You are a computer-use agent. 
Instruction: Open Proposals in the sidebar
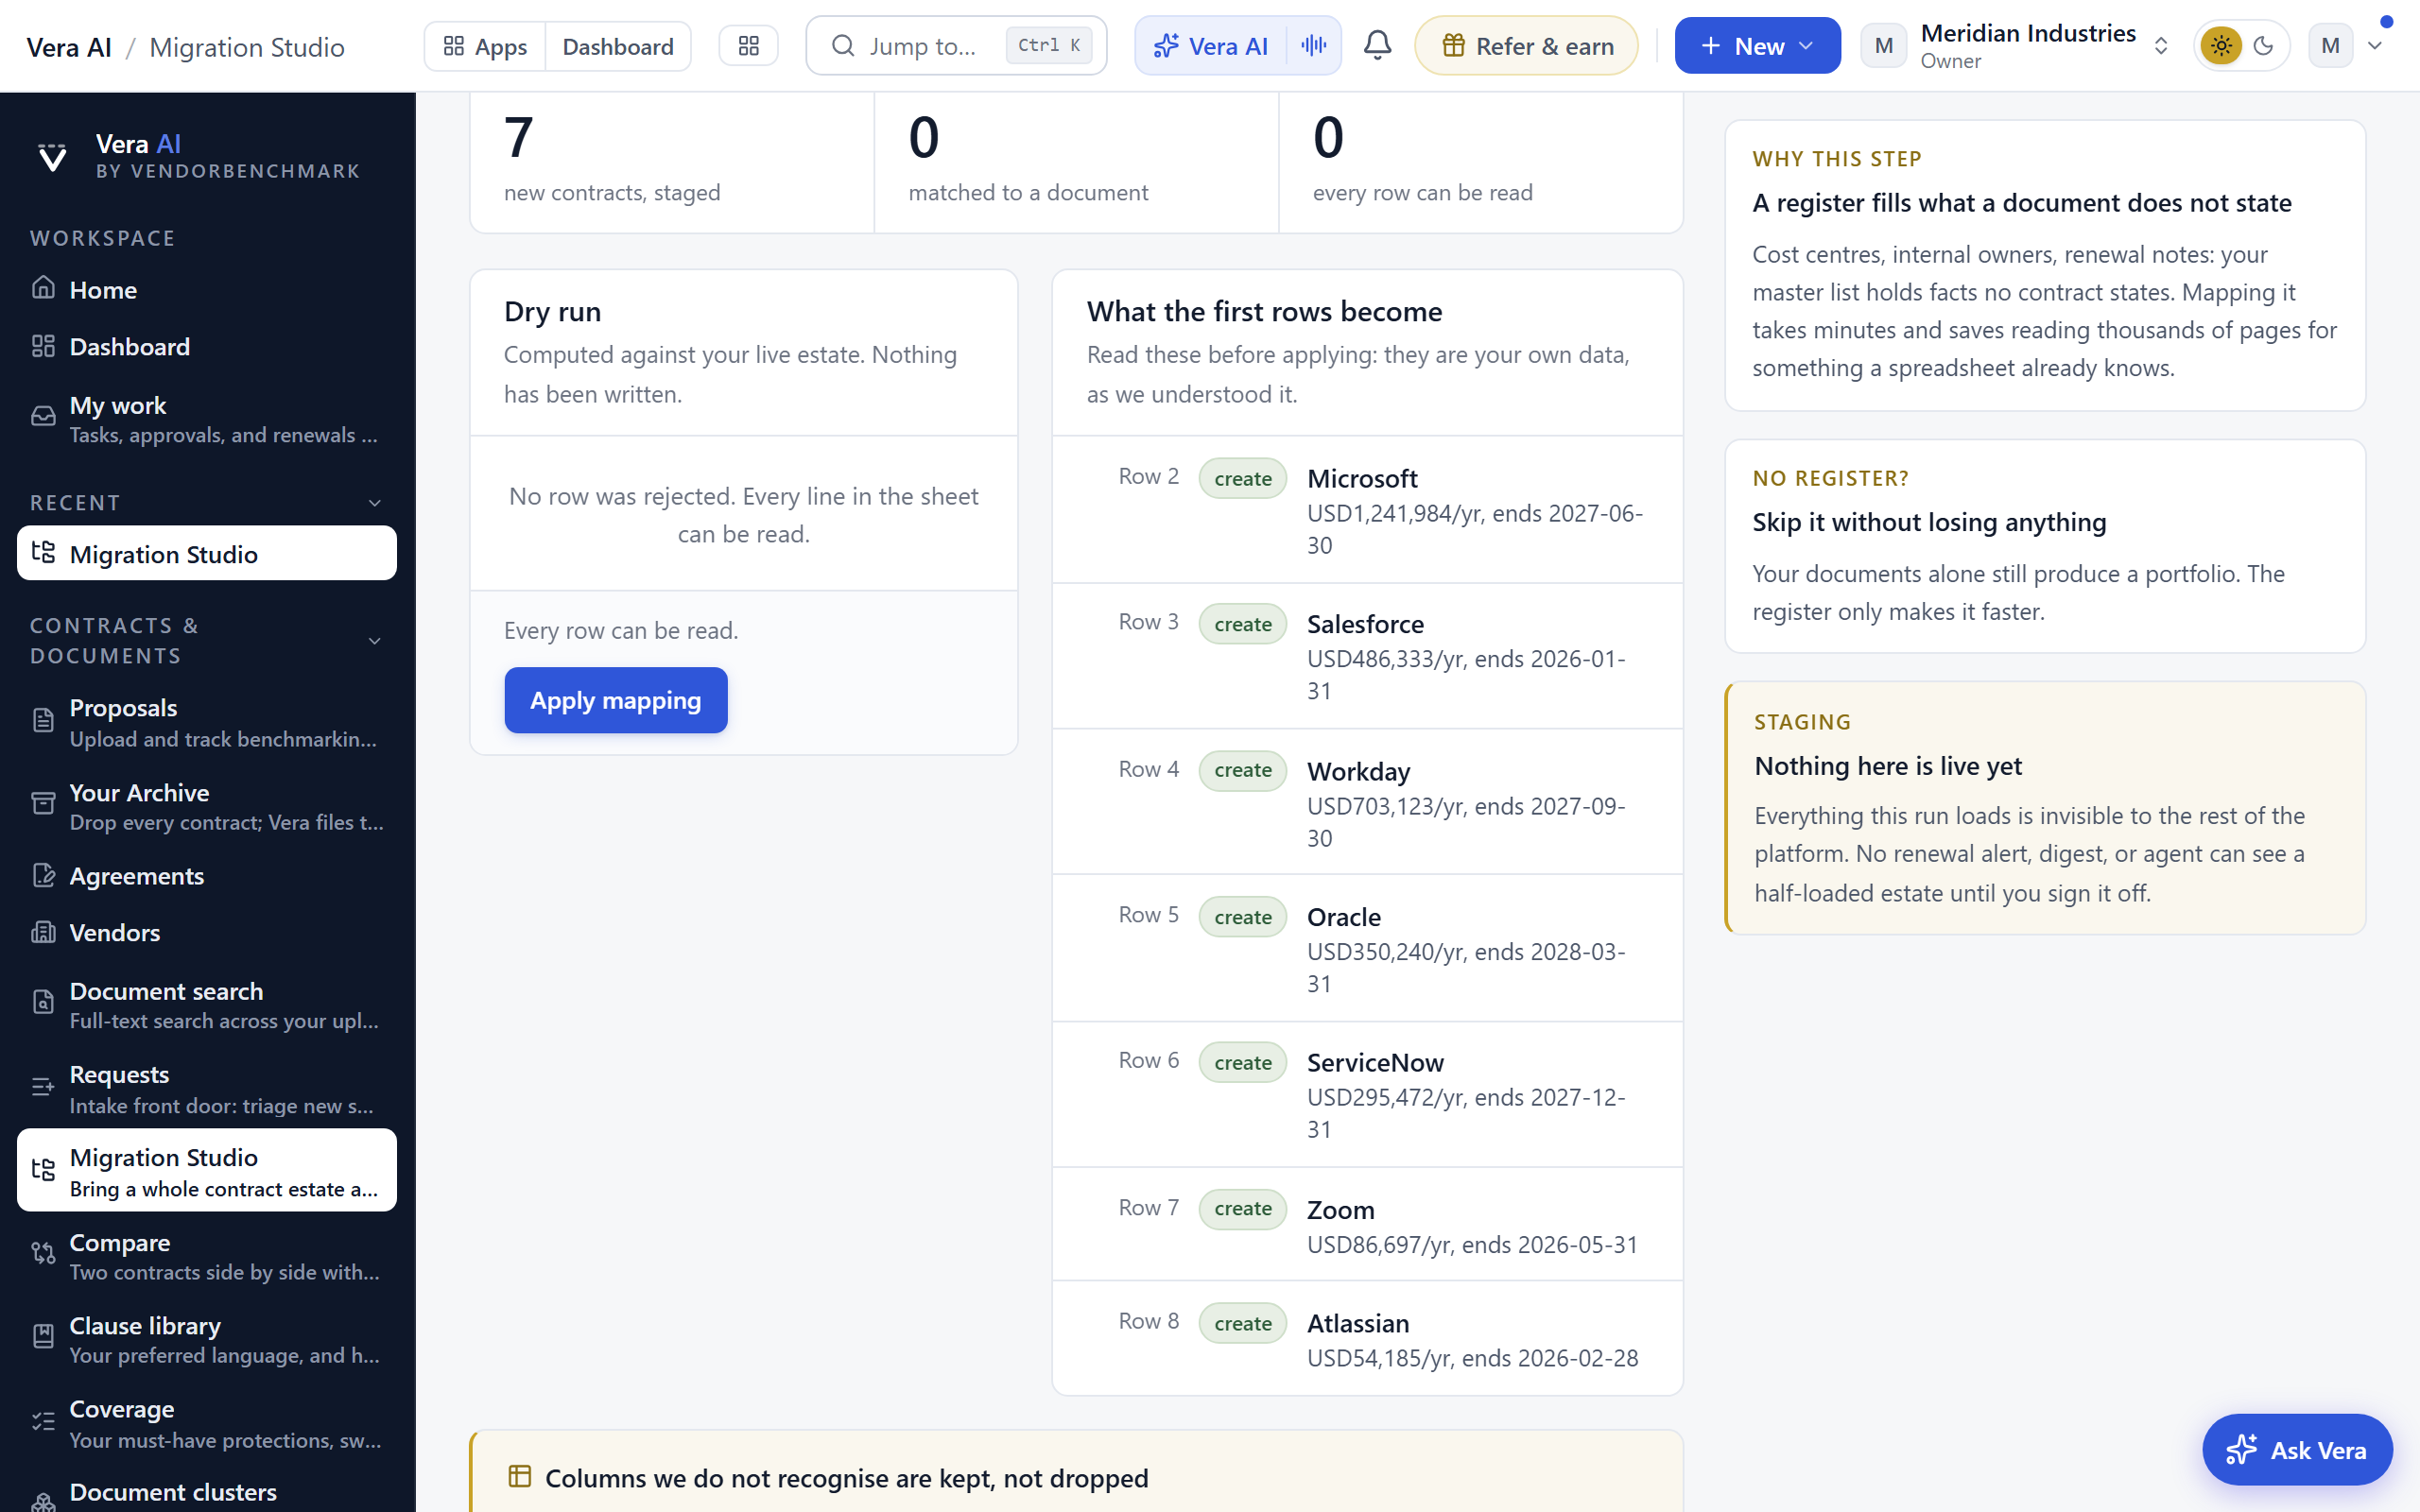207,722
